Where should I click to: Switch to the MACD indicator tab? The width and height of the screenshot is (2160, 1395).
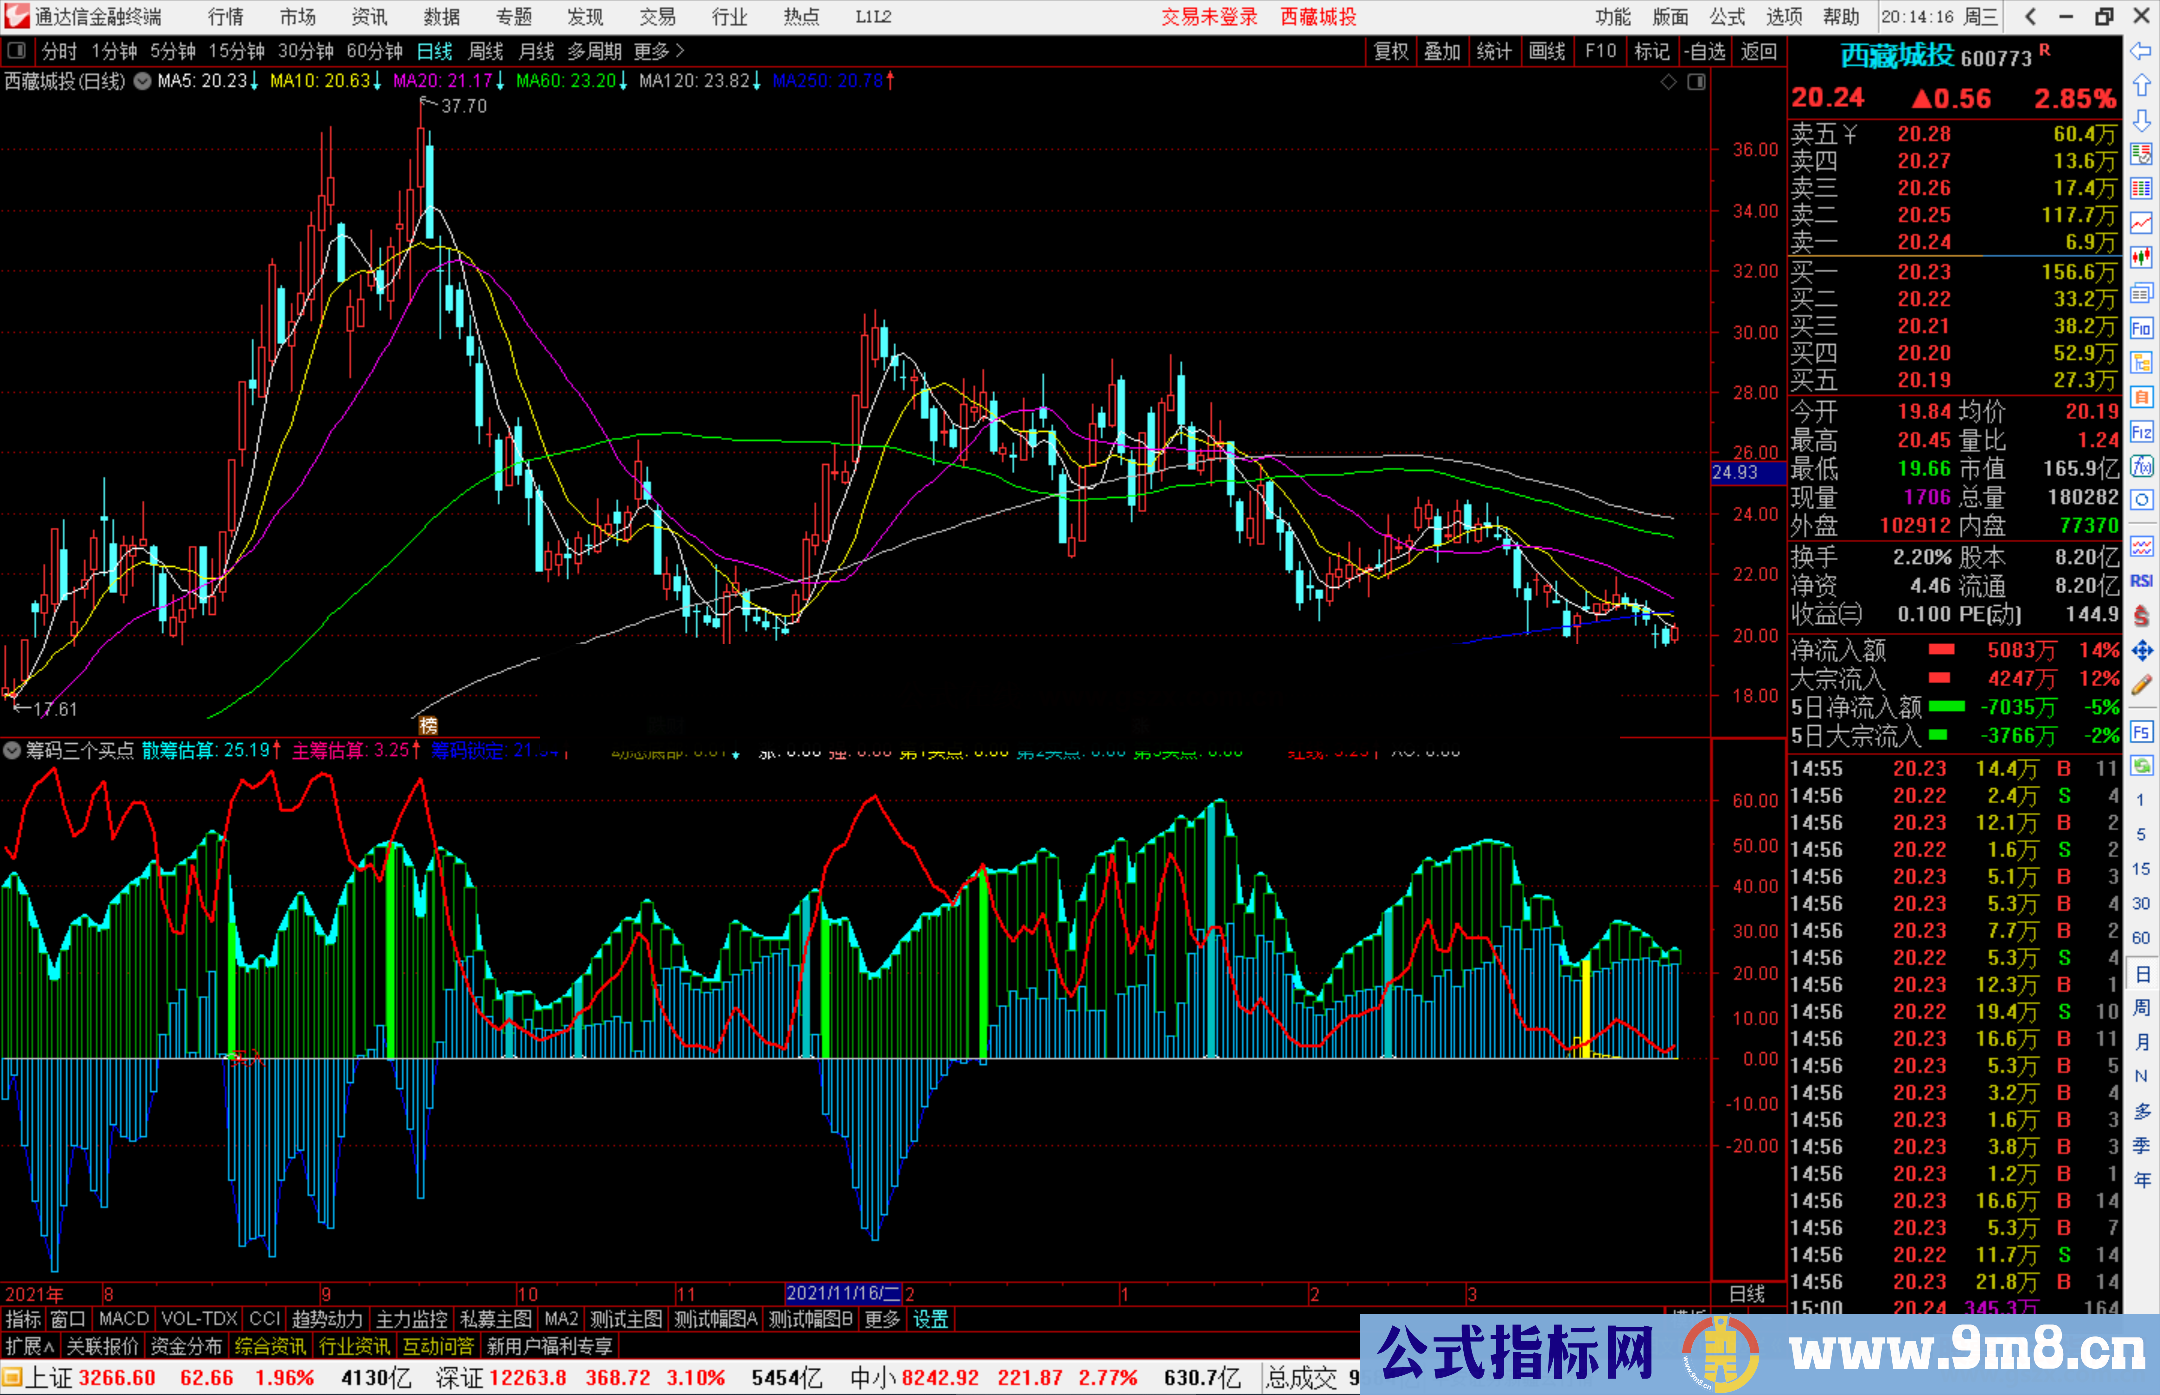pyautogui.click(x=124, y=1319)
